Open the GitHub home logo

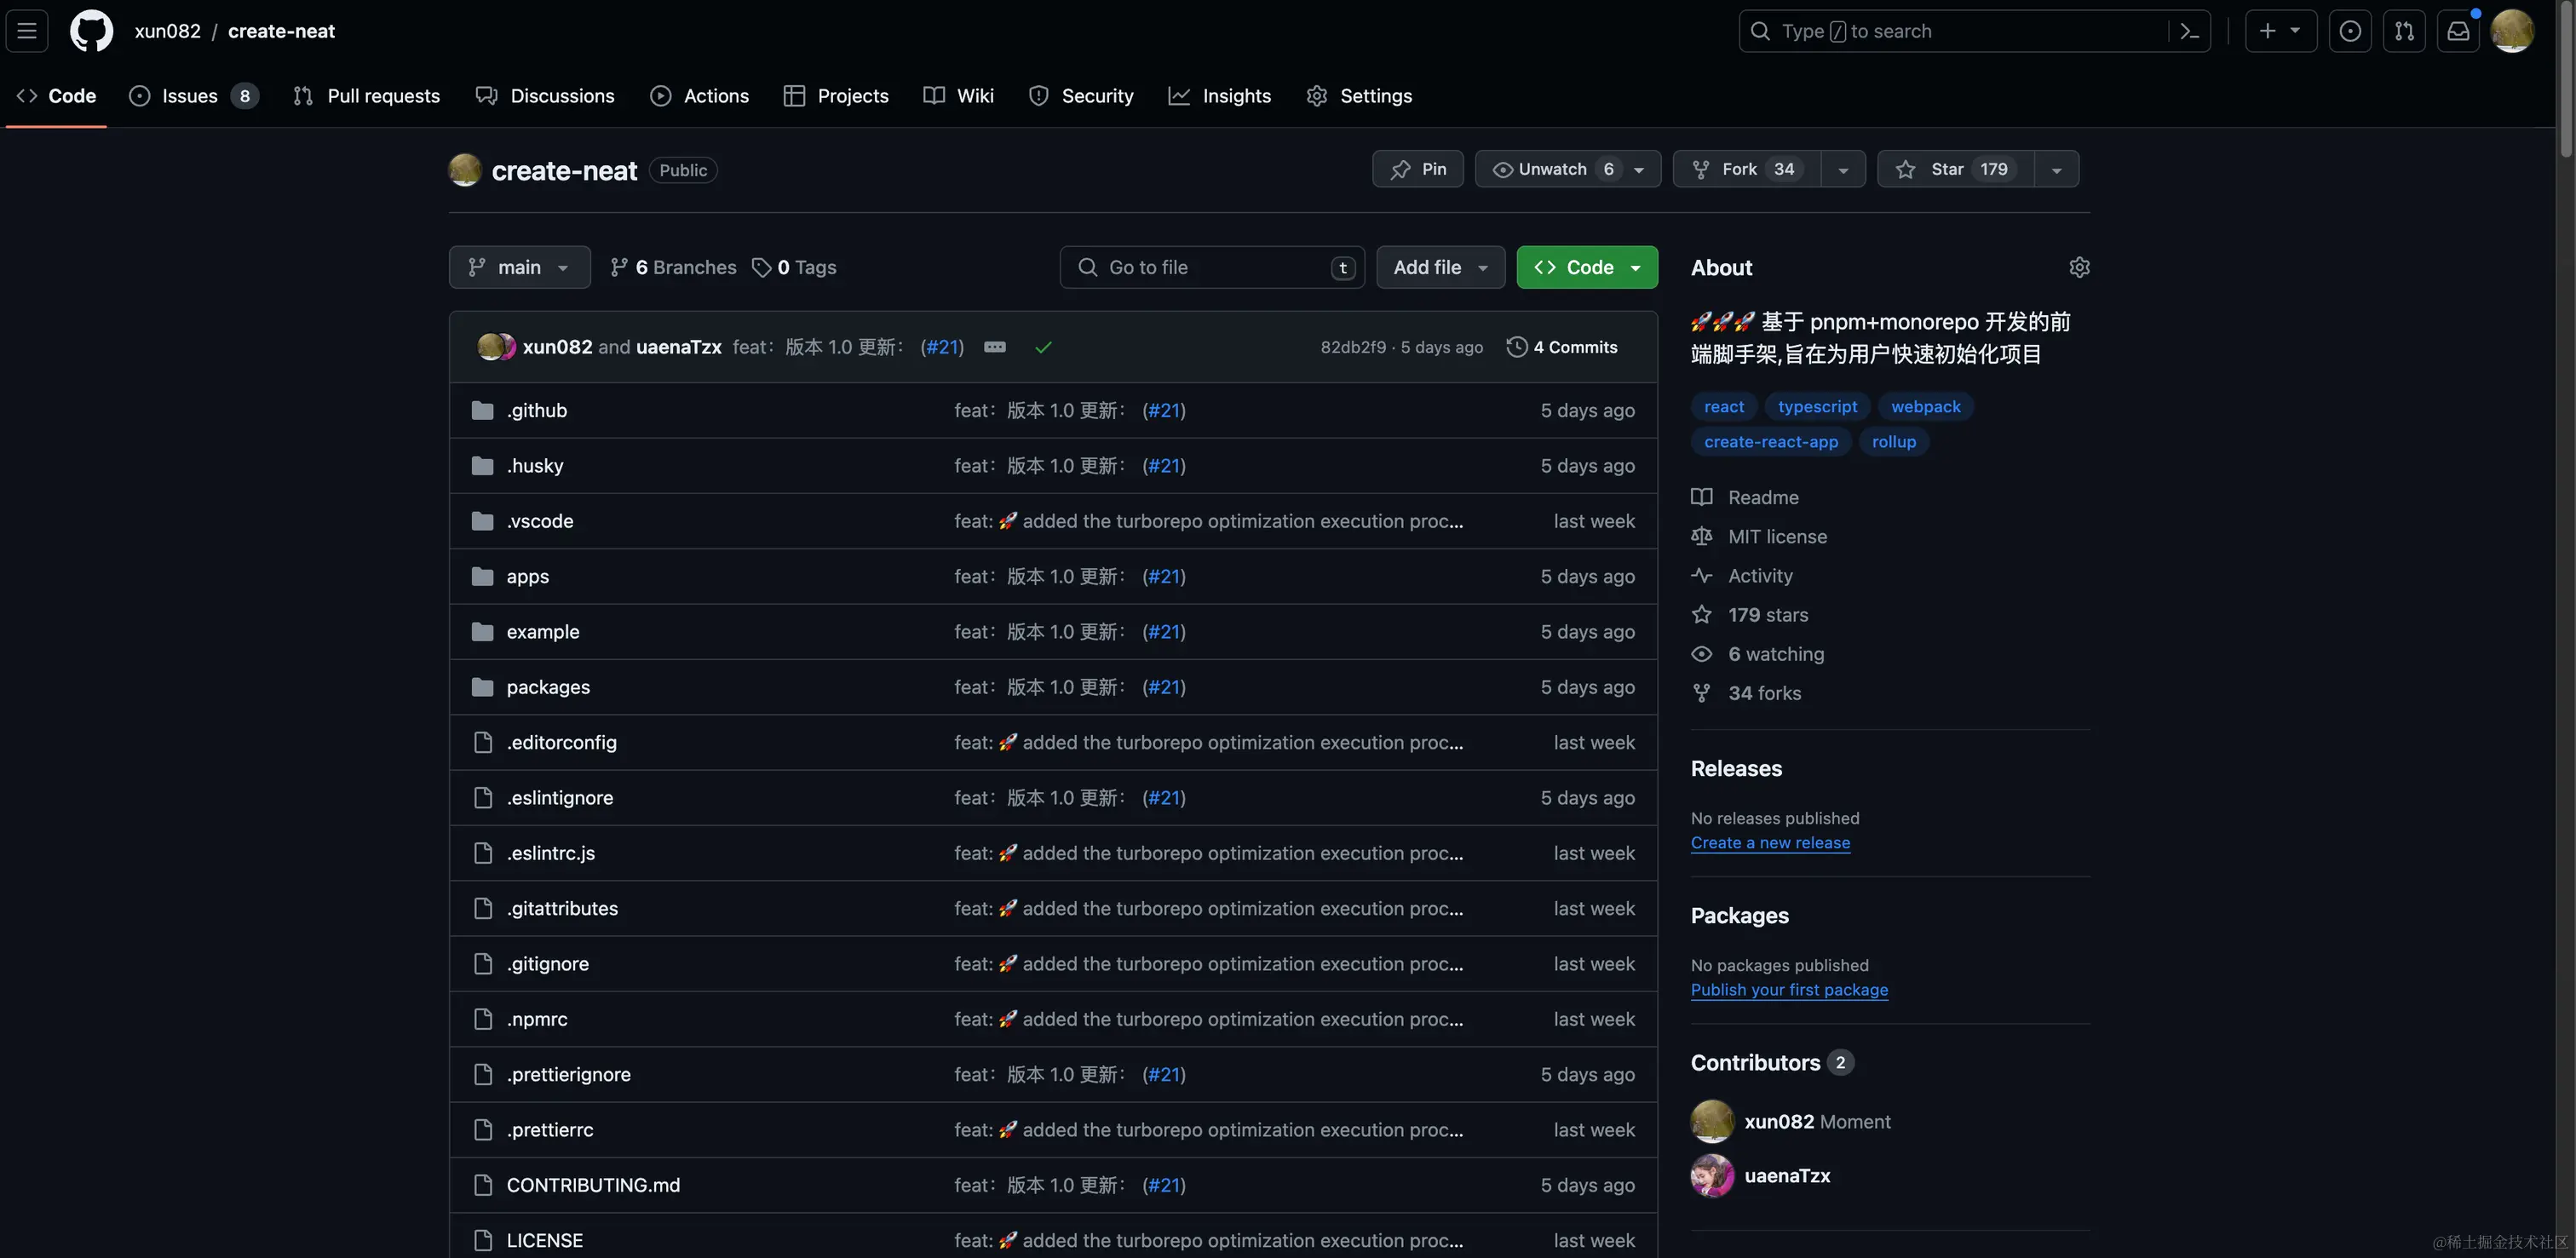click(x=91, y=31)
